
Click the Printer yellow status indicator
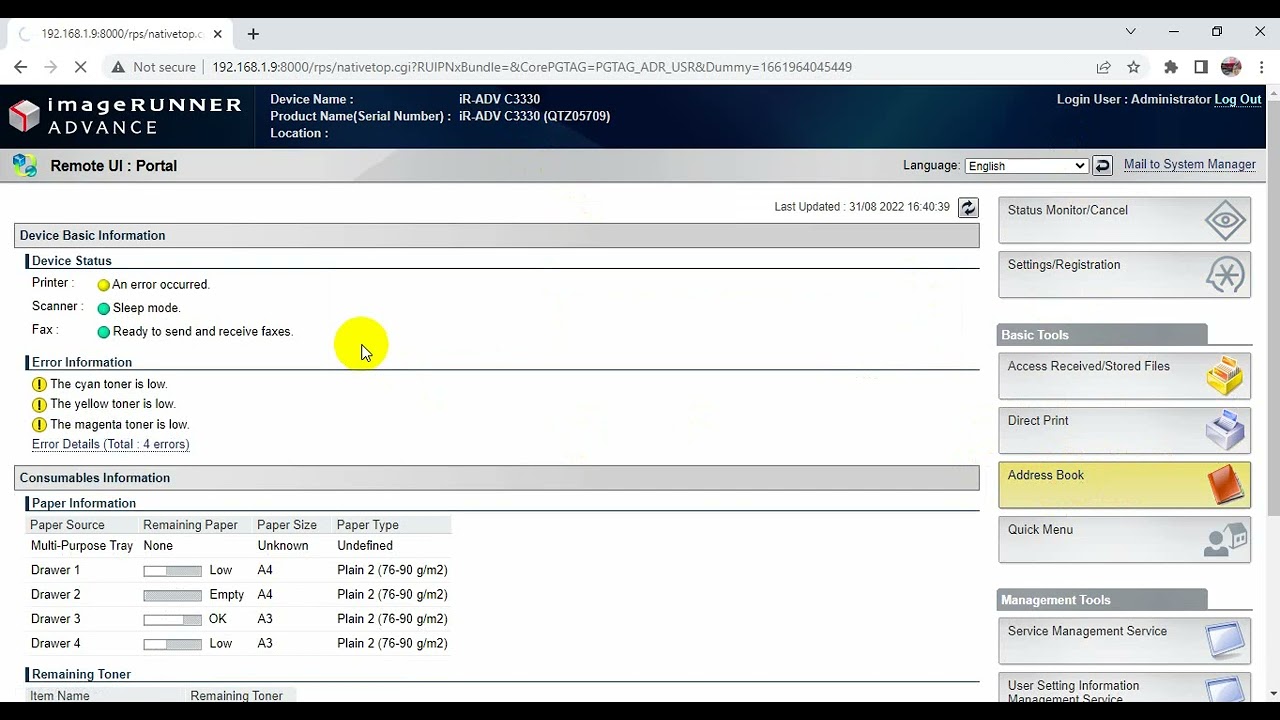point(103,285)
